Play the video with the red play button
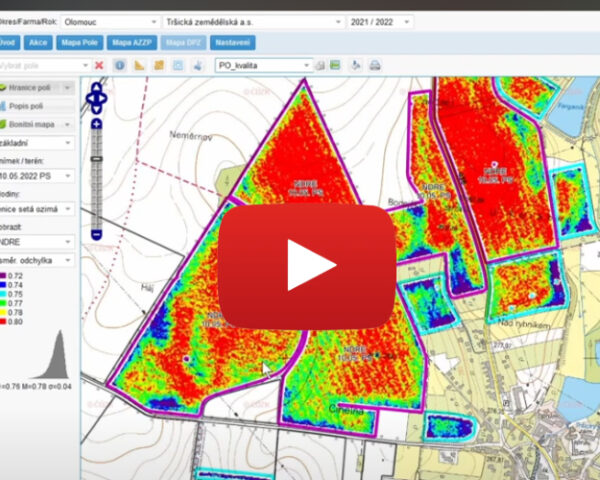 (307, 266)
